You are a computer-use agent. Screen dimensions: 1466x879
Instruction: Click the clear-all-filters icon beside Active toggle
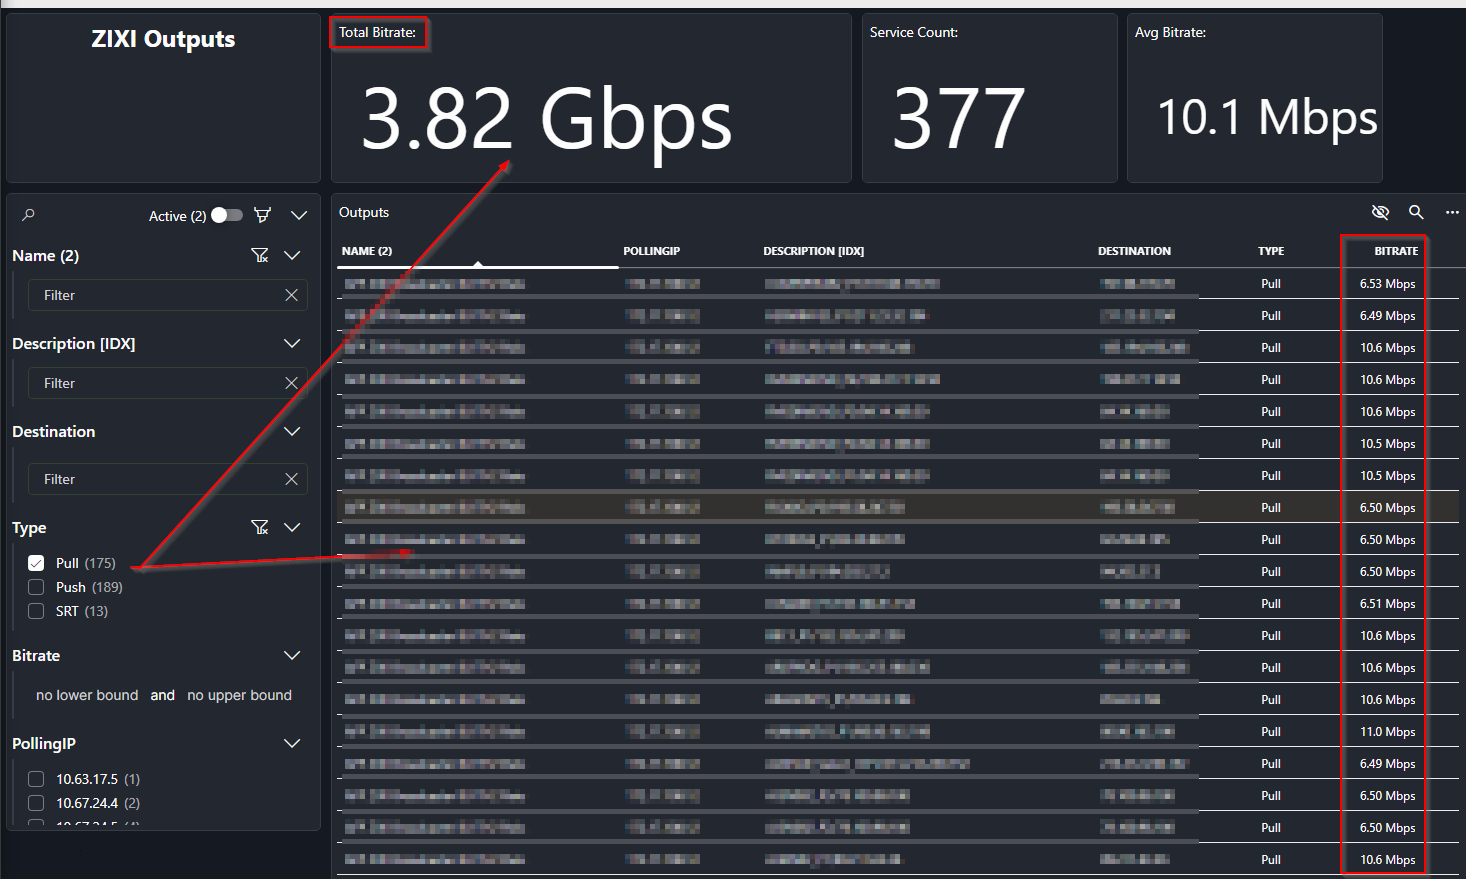pyautogui.click(x=262, y=215)
